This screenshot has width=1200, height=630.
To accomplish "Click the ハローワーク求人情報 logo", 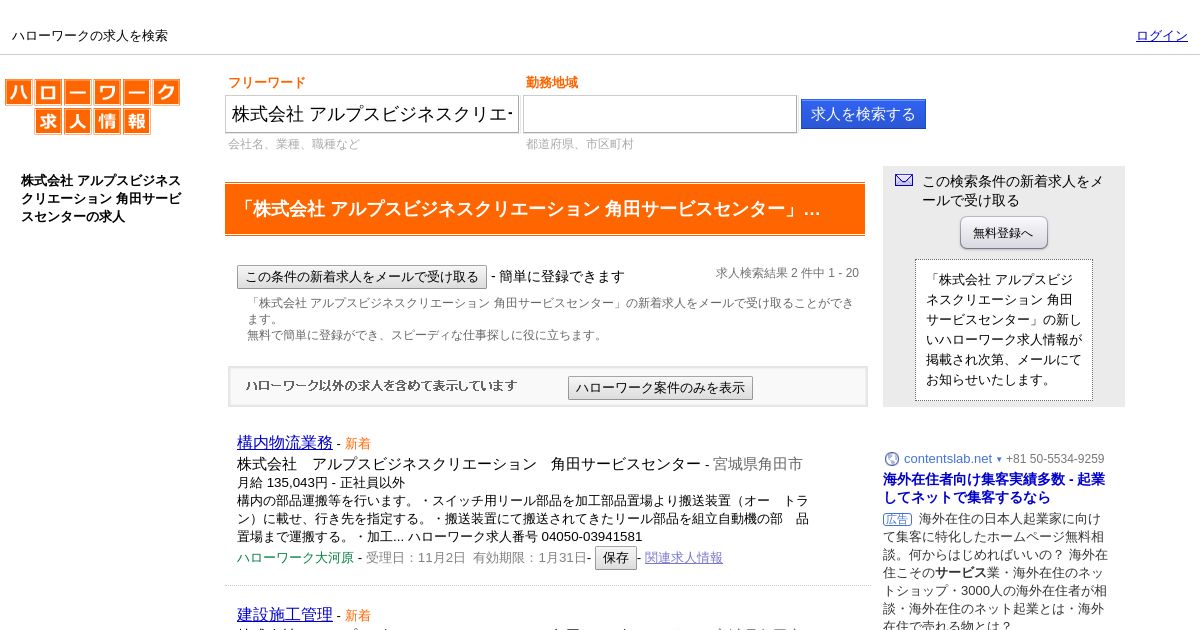I will (x=92, y=107).
